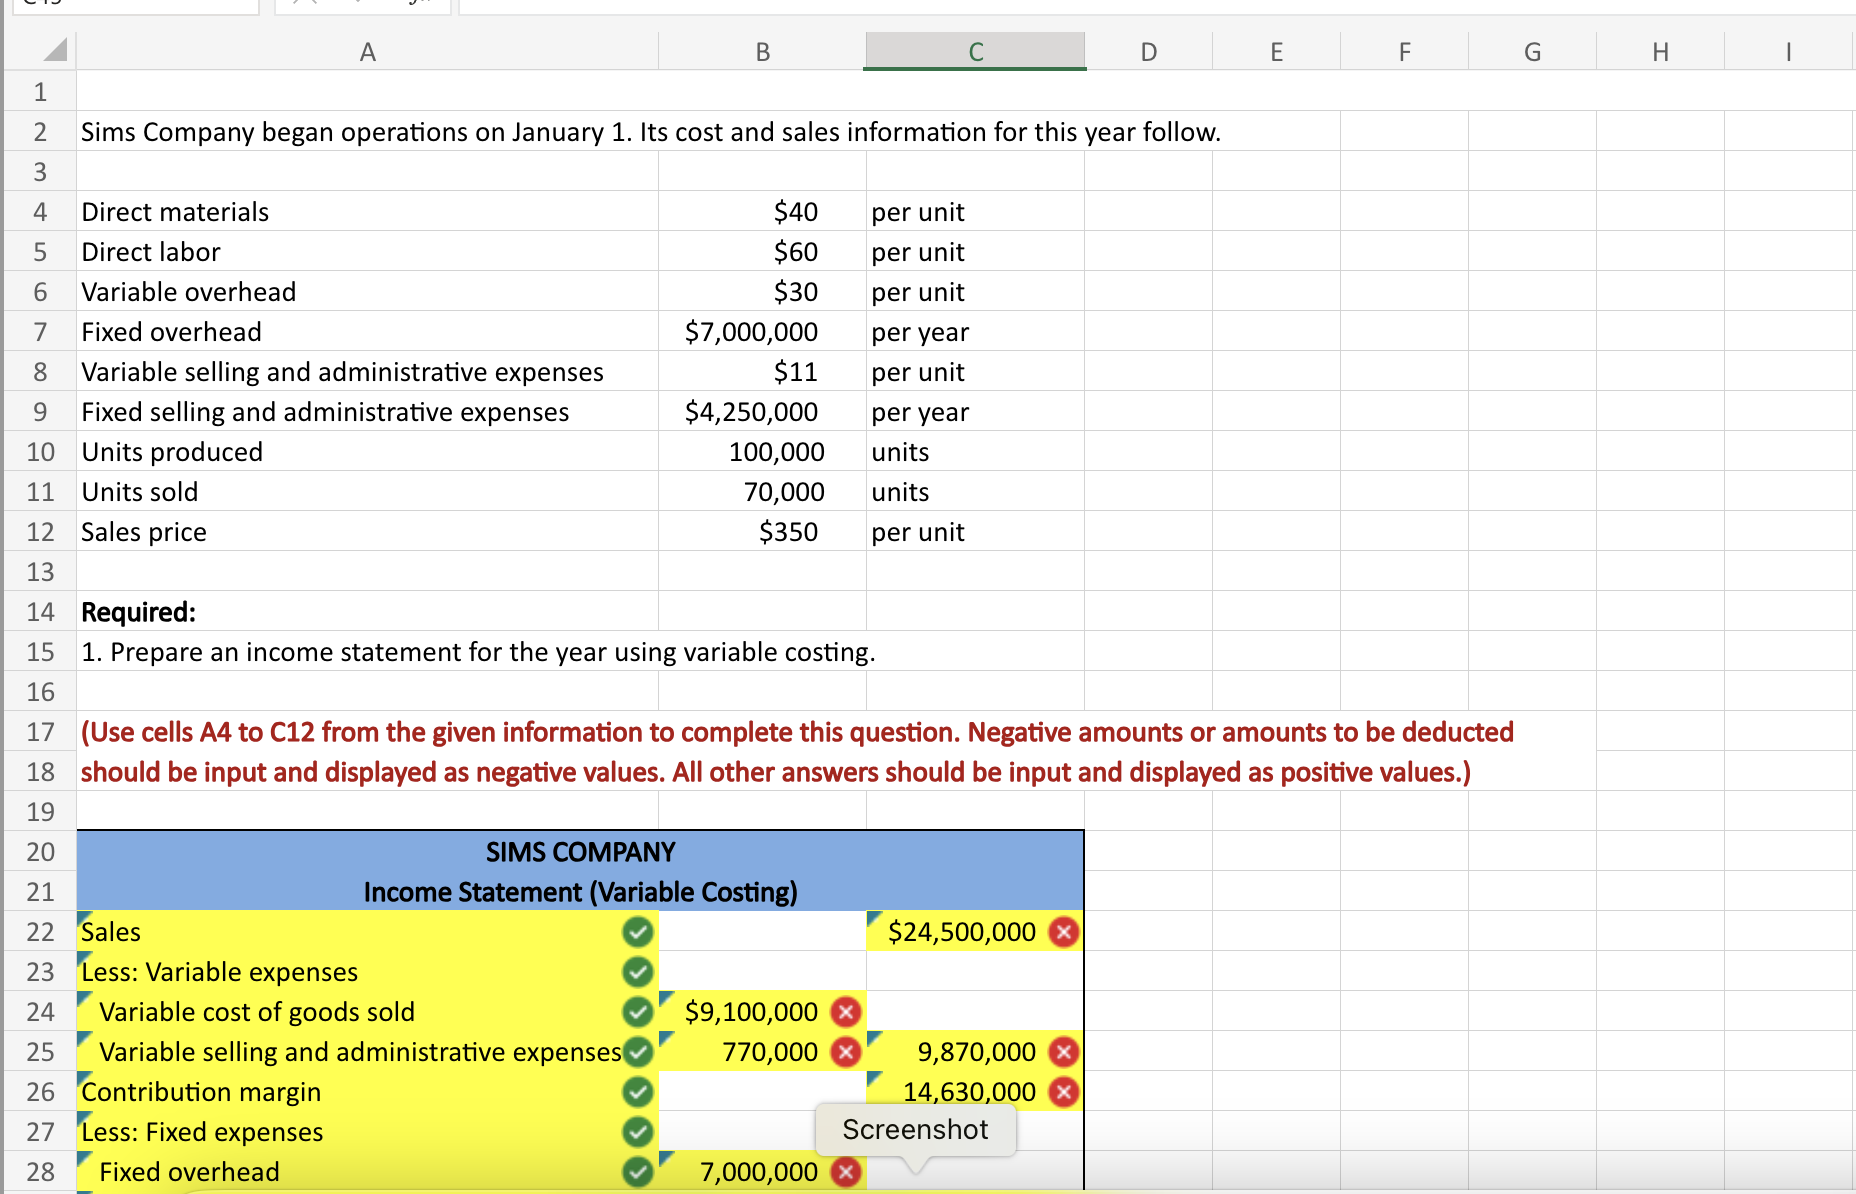Click the red X beside 14,630,000
1856x1194 pixels.
pyautogui.click(x=1065, y=1092)
